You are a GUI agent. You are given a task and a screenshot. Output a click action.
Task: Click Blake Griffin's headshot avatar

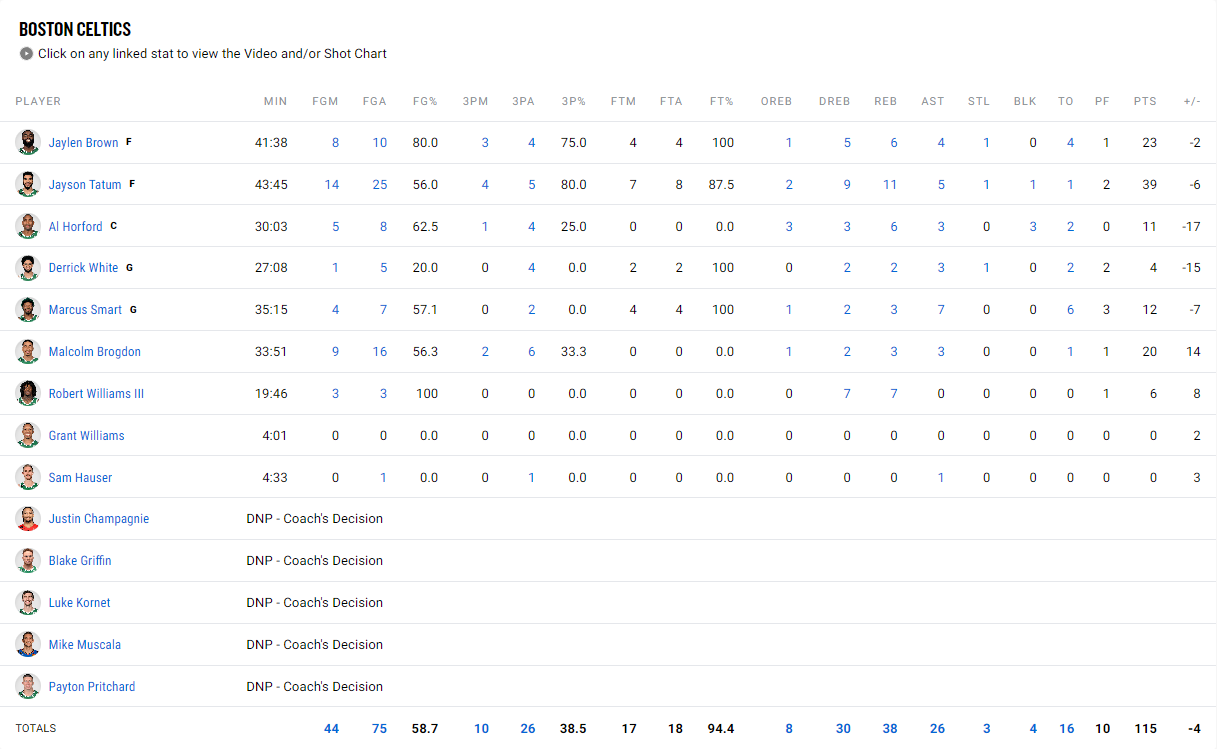tap(28, 561)
